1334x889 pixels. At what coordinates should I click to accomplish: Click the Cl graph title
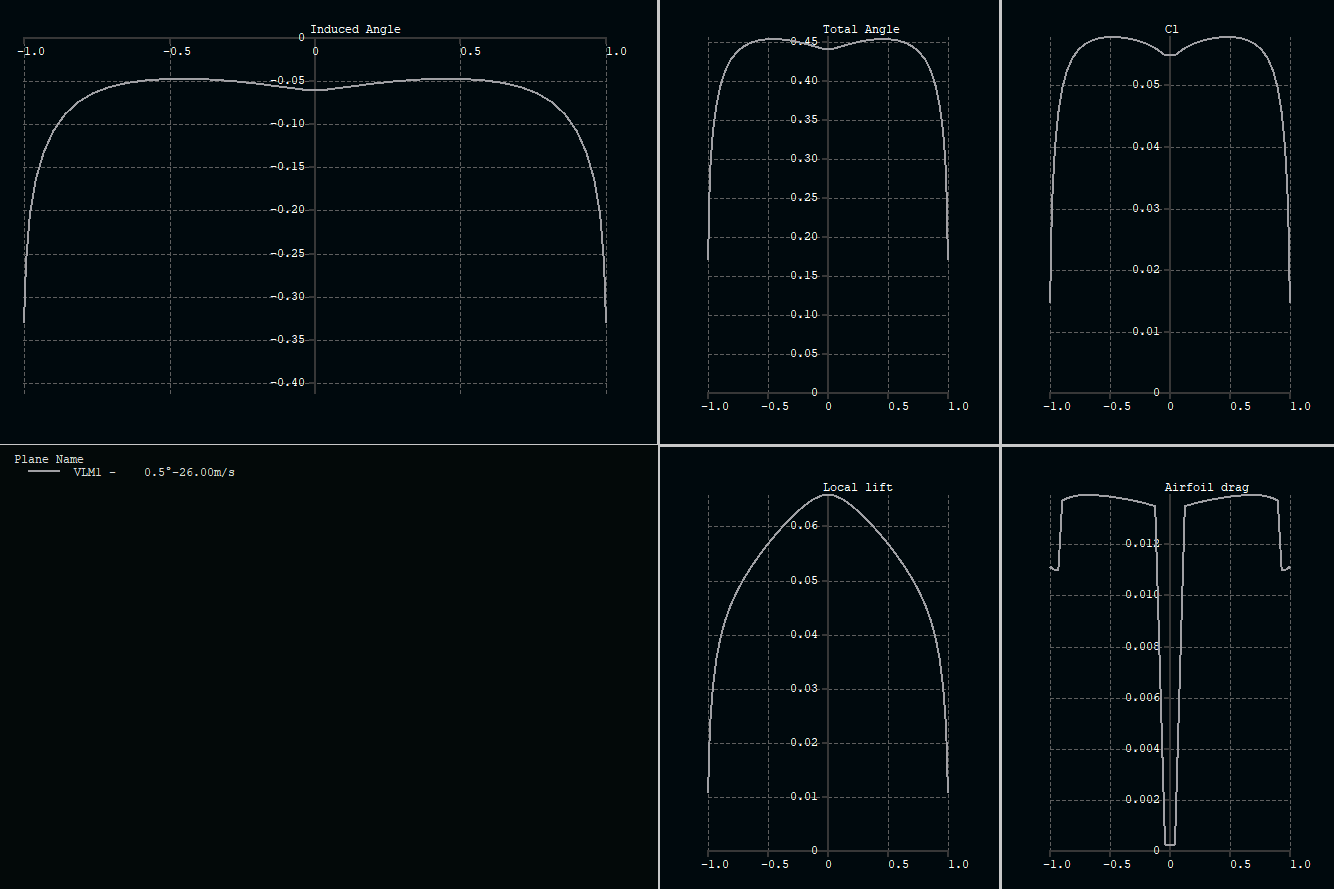1172,29
